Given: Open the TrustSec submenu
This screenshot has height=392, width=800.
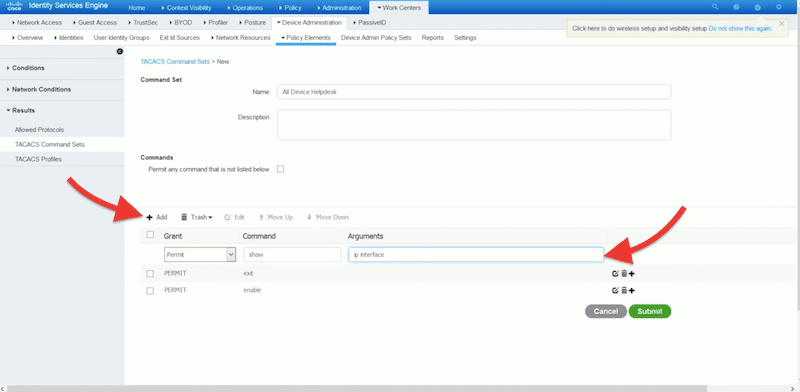Looking at the screenshot, I should 142,22.
